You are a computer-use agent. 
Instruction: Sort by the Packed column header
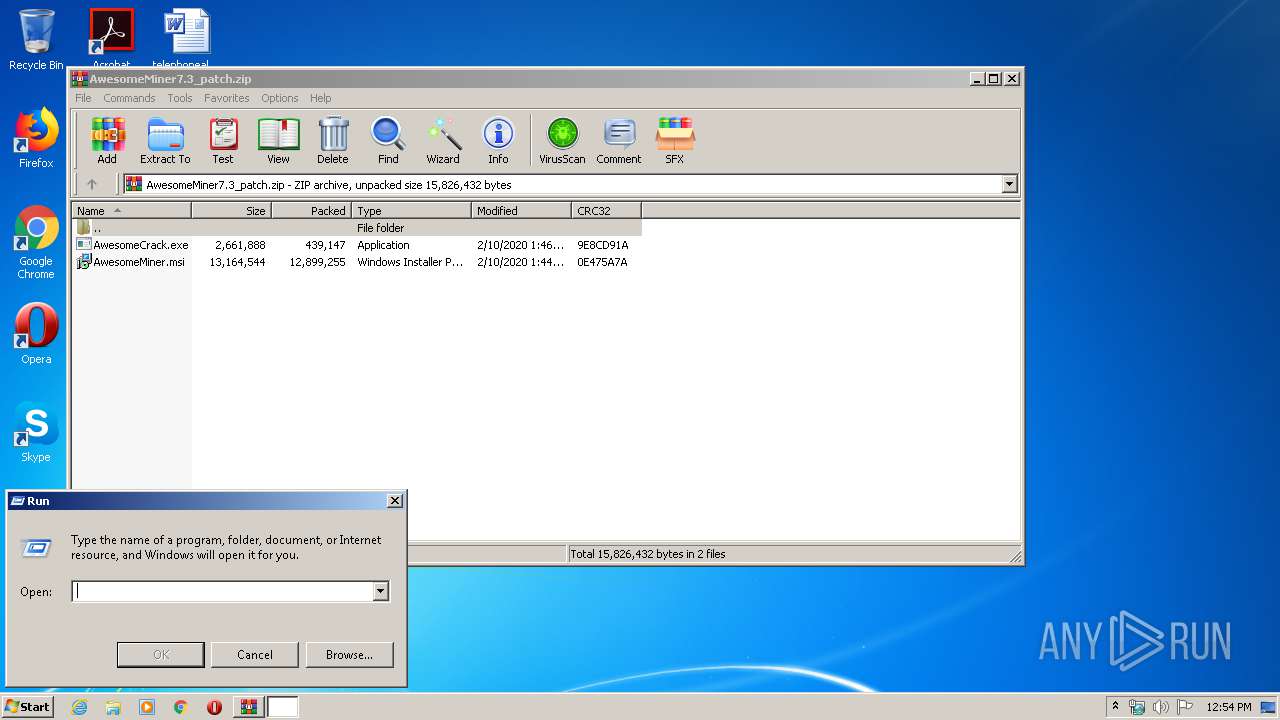click(311, 211)
